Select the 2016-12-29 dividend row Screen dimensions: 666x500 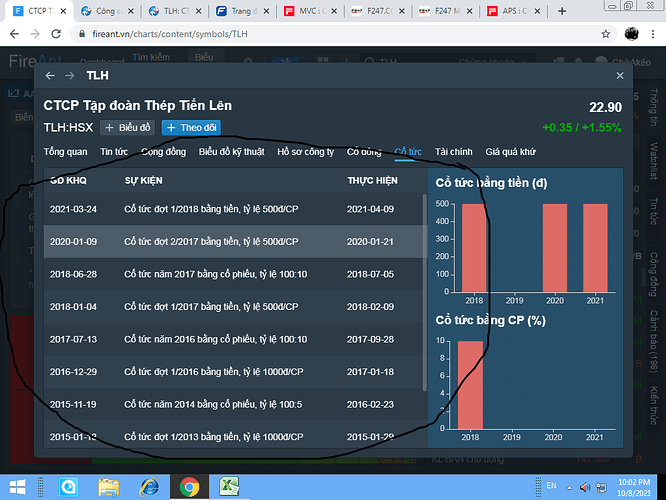tap(234, 372)
